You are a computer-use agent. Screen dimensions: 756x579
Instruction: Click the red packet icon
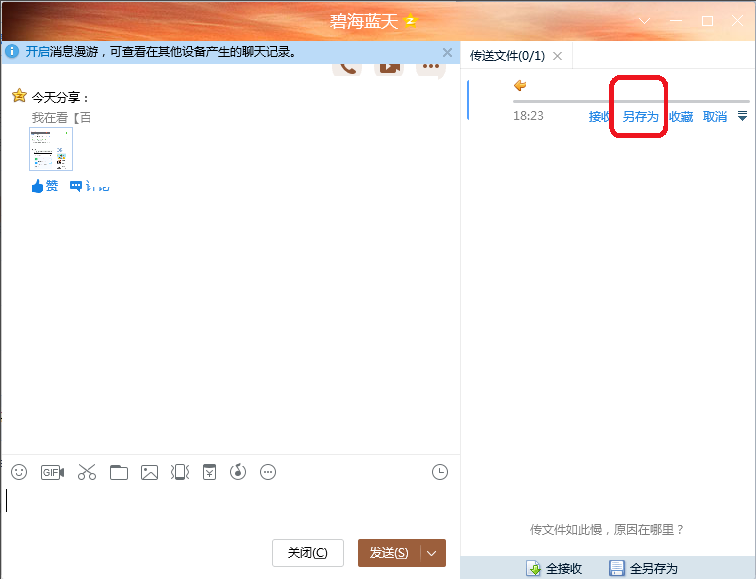[x=209, y=472]
